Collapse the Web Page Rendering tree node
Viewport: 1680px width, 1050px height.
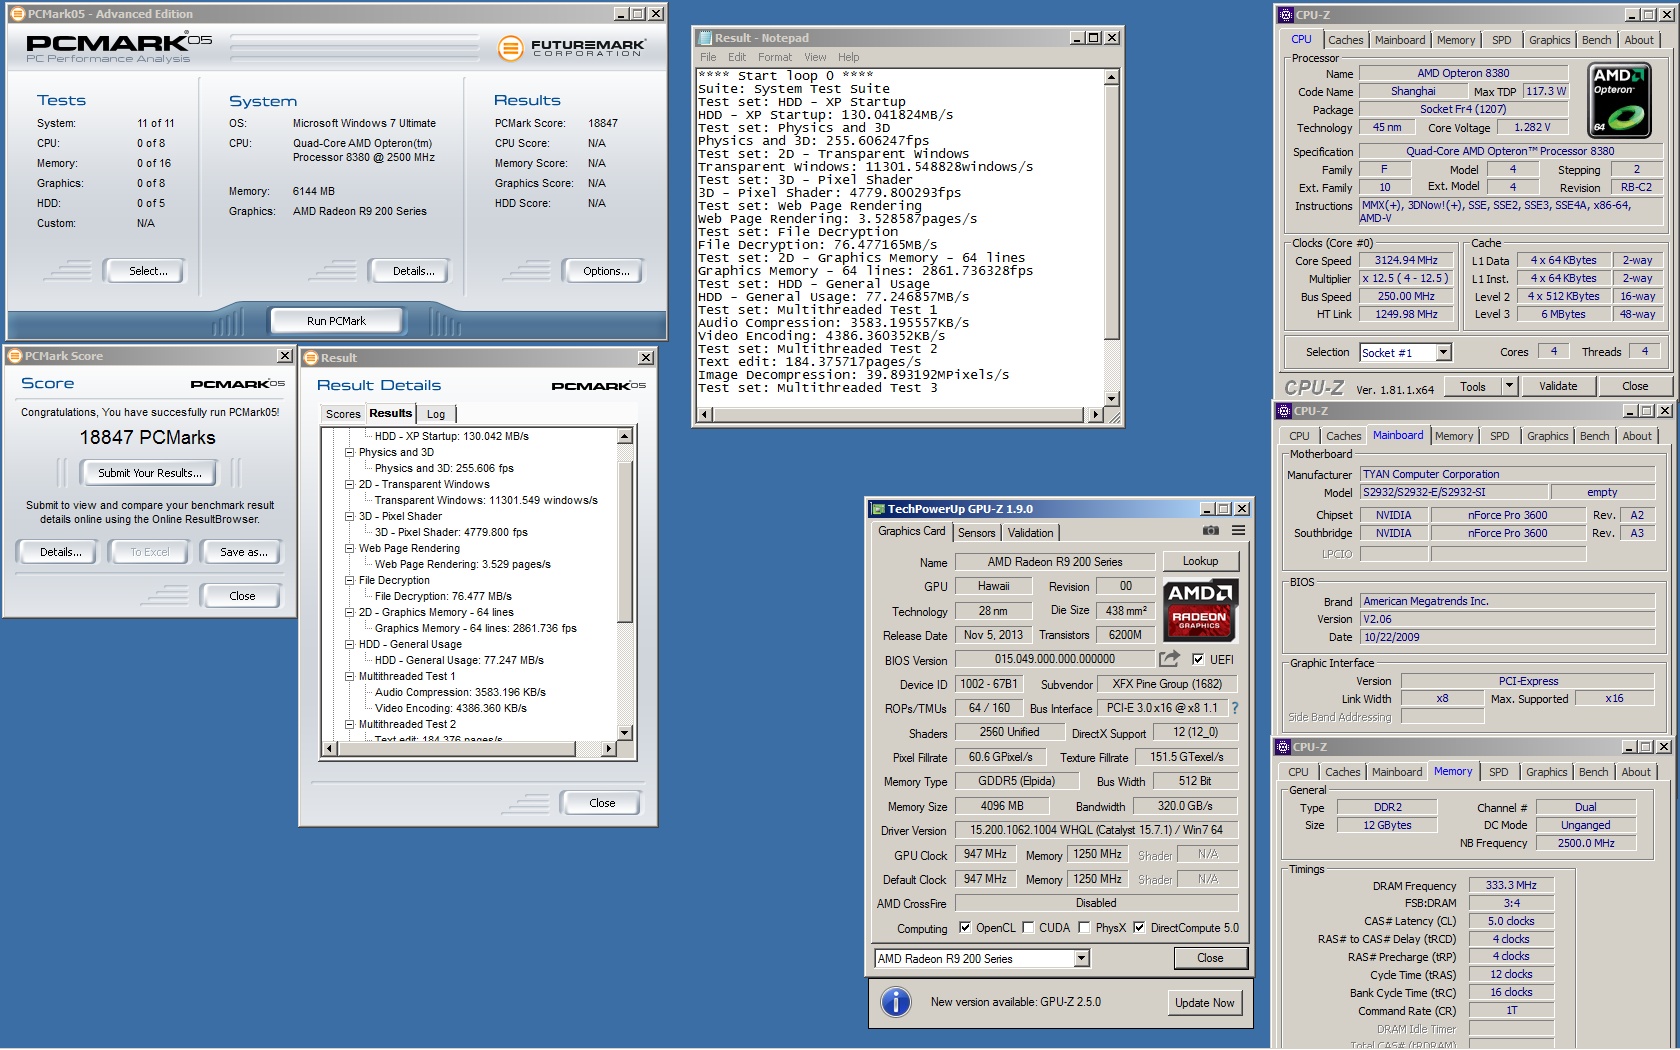click(x=350, y=548)
